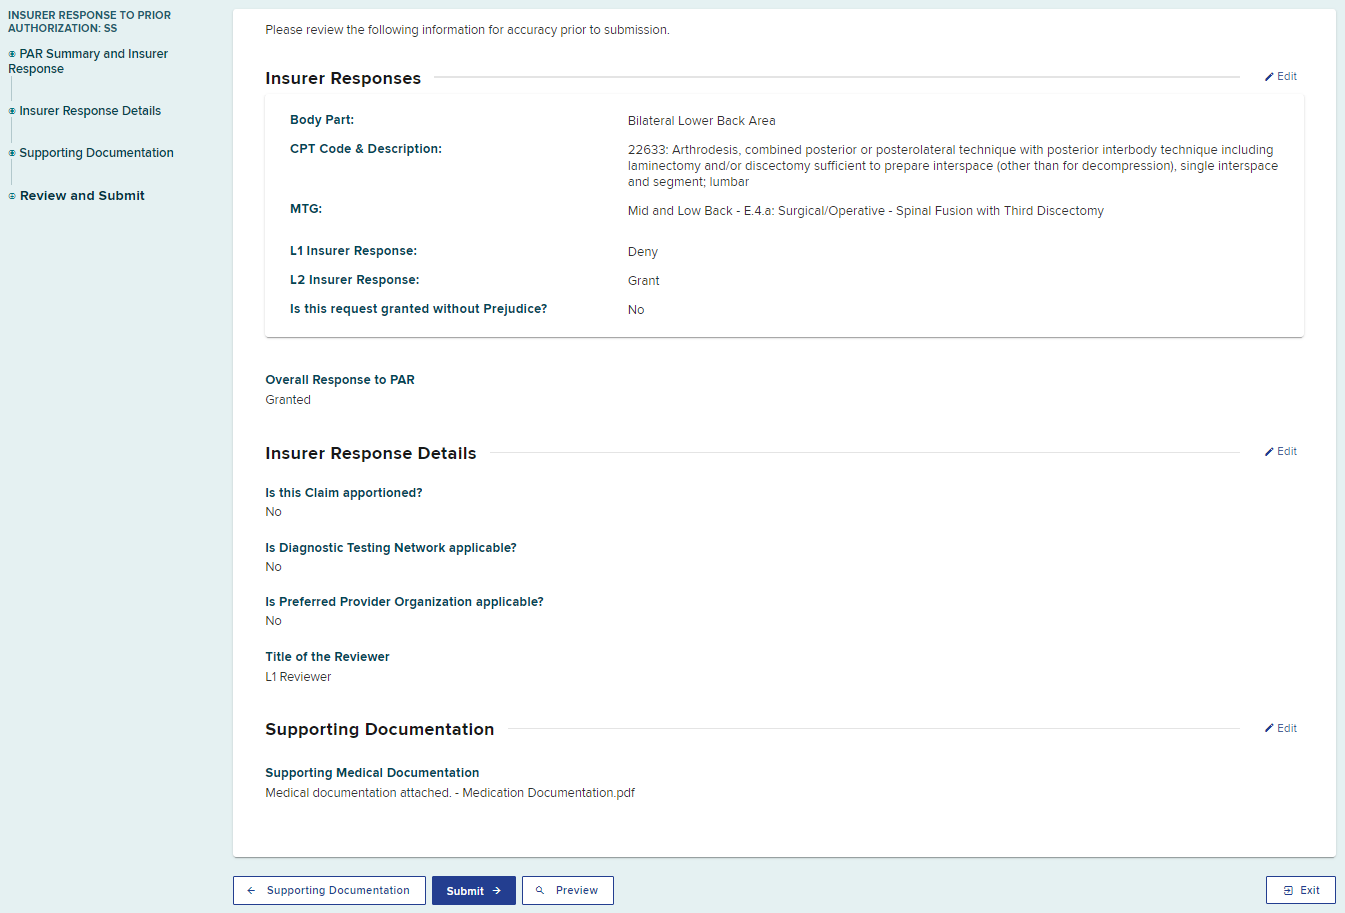Screen dimensions: 1345x913
Task: Click the magnifier icon on the Preview button
Action: tap(540, 890)
